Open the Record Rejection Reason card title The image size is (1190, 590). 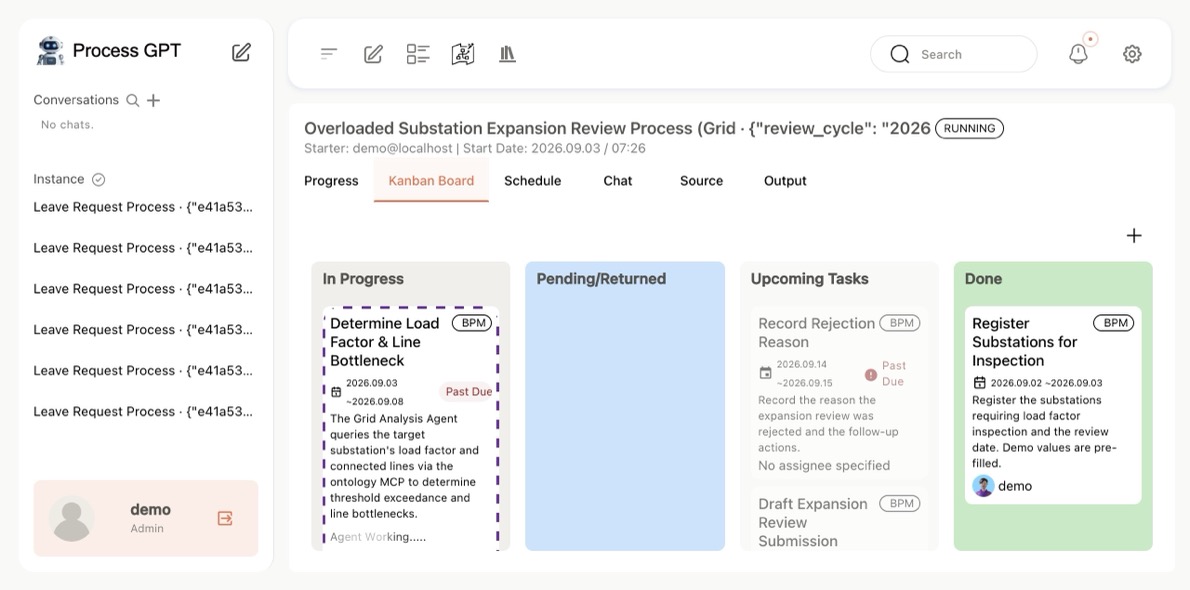pos(816,333)
